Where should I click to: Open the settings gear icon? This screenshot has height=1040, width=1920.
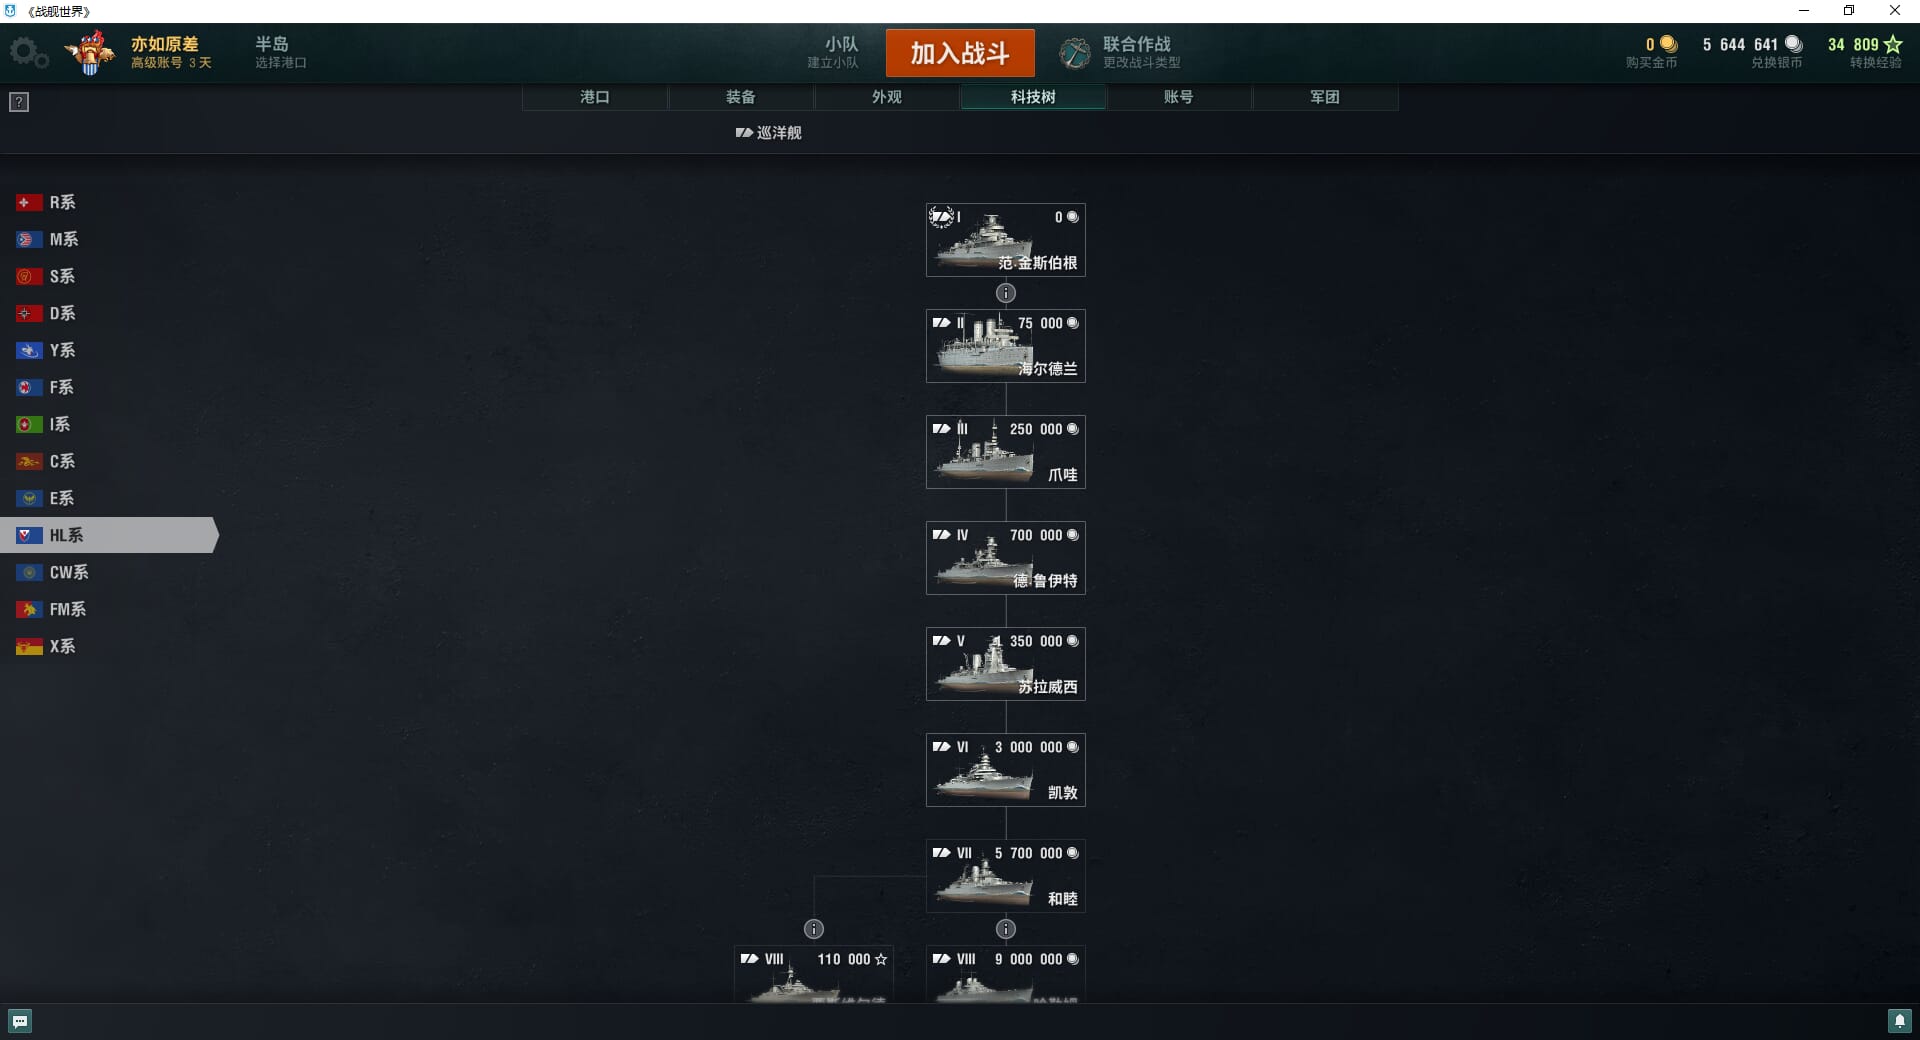coord(28,53)
